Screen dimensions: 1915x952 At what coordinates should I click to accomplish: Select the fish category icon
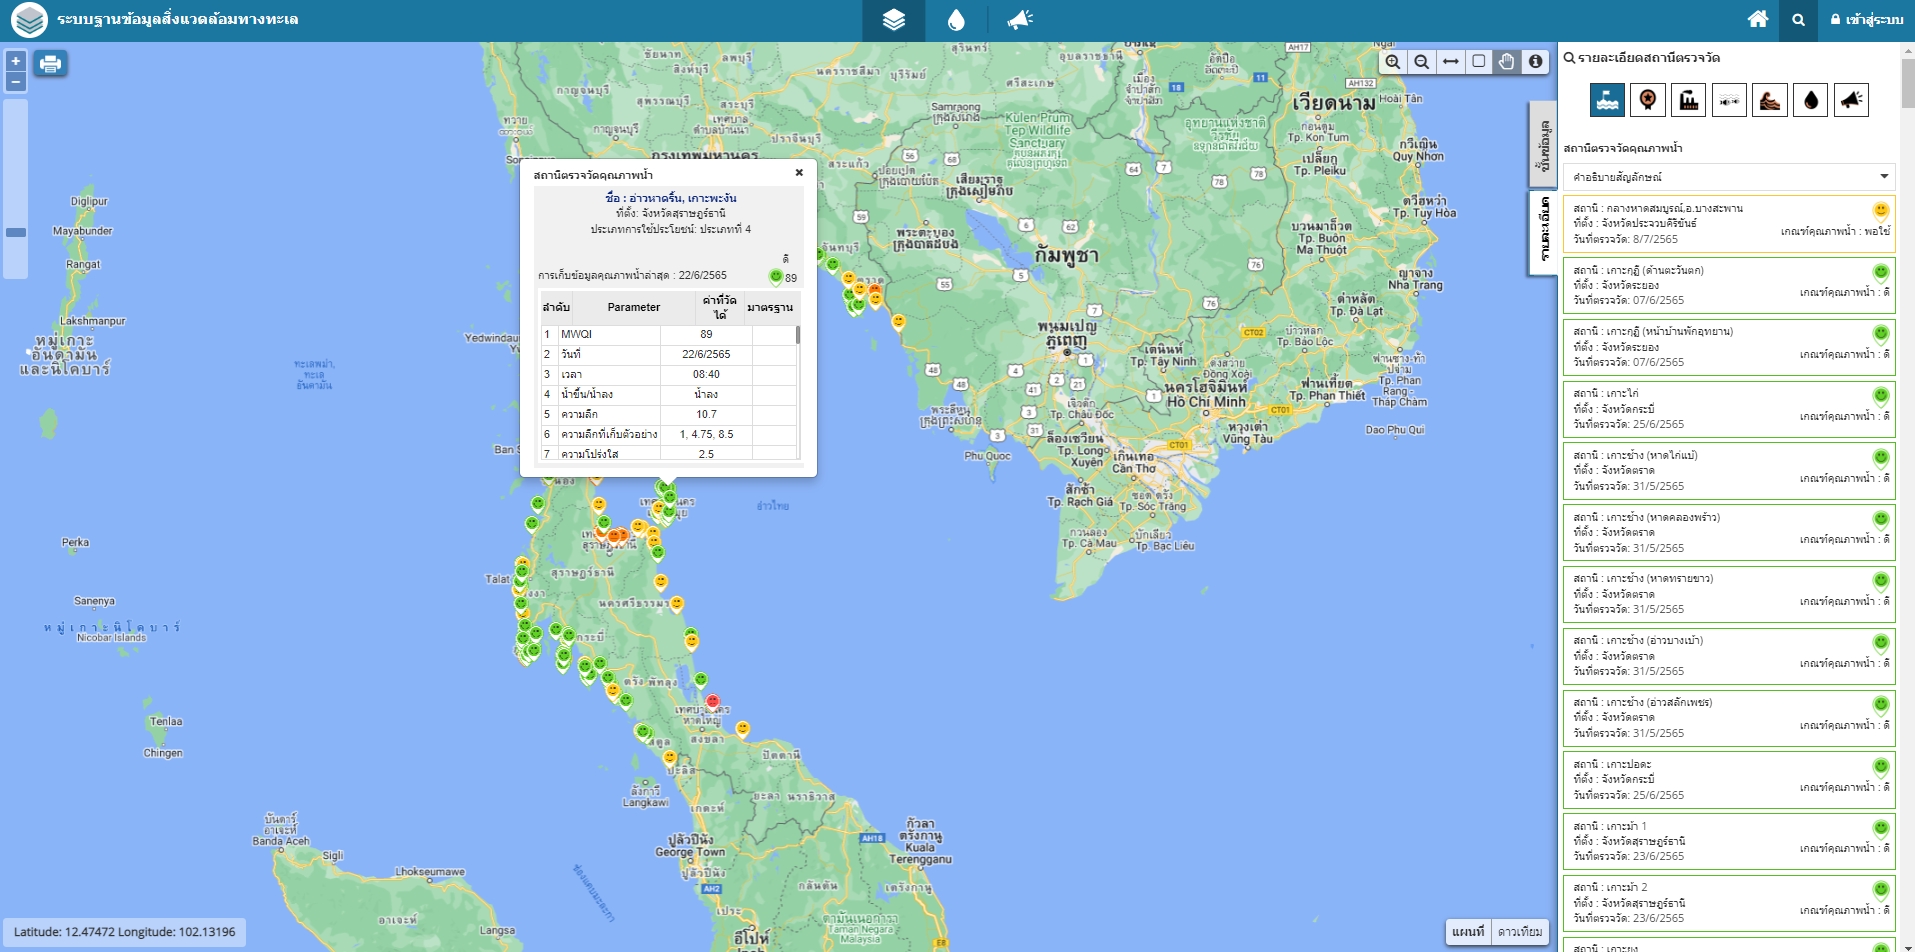(x=1729, y=100)
